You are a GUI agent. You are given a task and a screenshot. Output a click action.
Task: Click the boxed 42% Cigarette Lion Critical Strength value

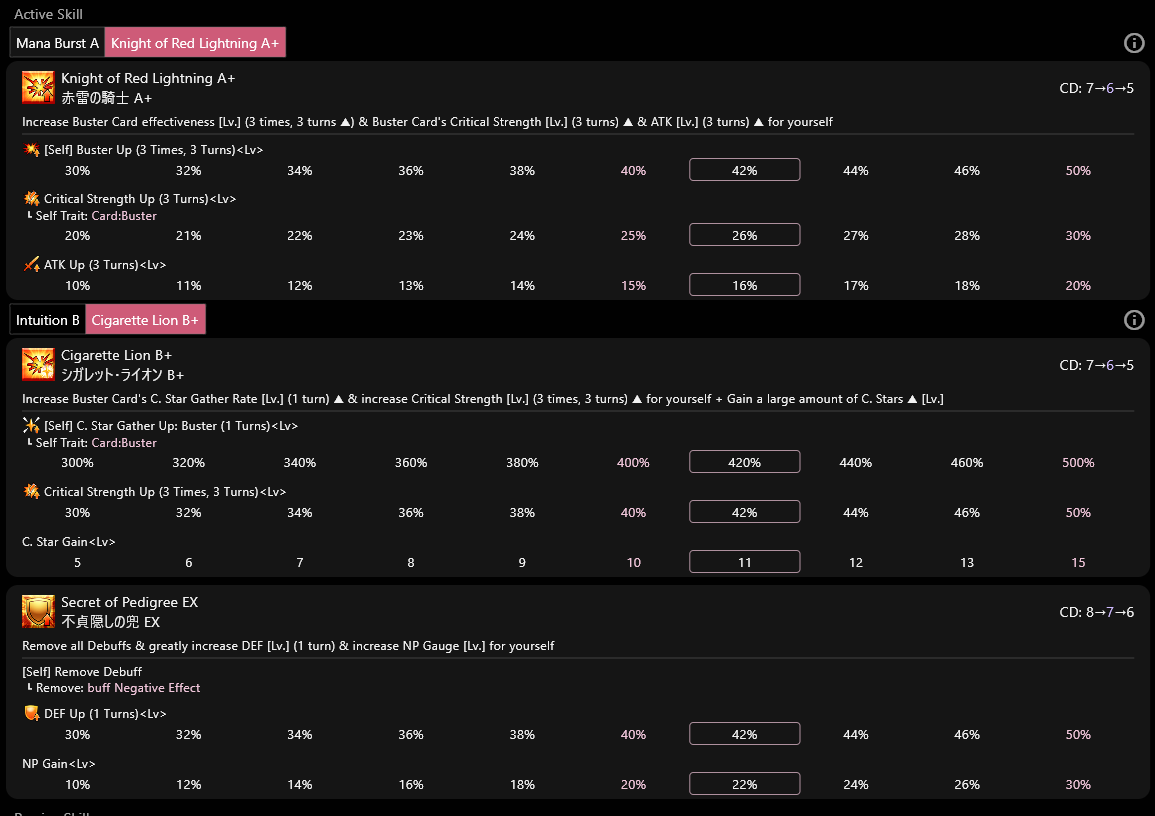[745, 513]
